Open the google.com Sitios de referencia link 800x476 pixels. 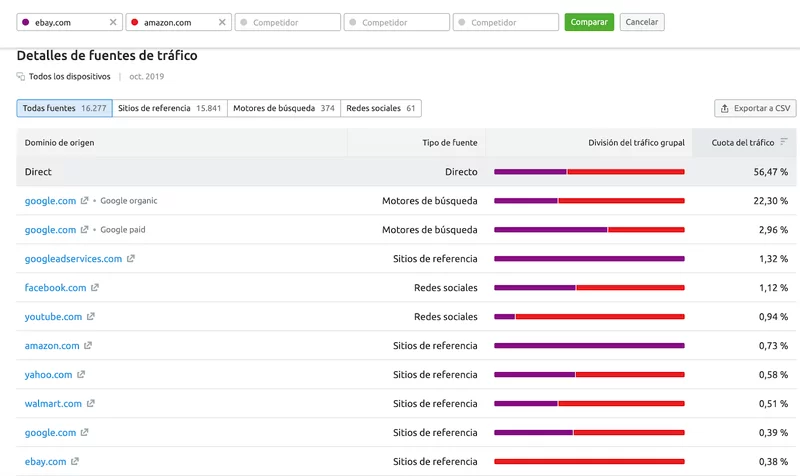tap(51, 432)
